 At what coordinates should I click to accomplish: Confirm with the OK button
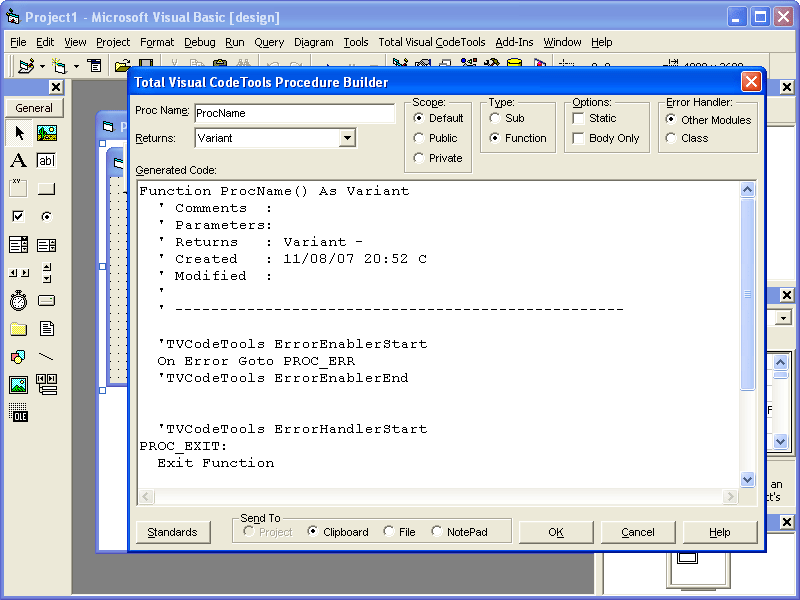[556, 532]
